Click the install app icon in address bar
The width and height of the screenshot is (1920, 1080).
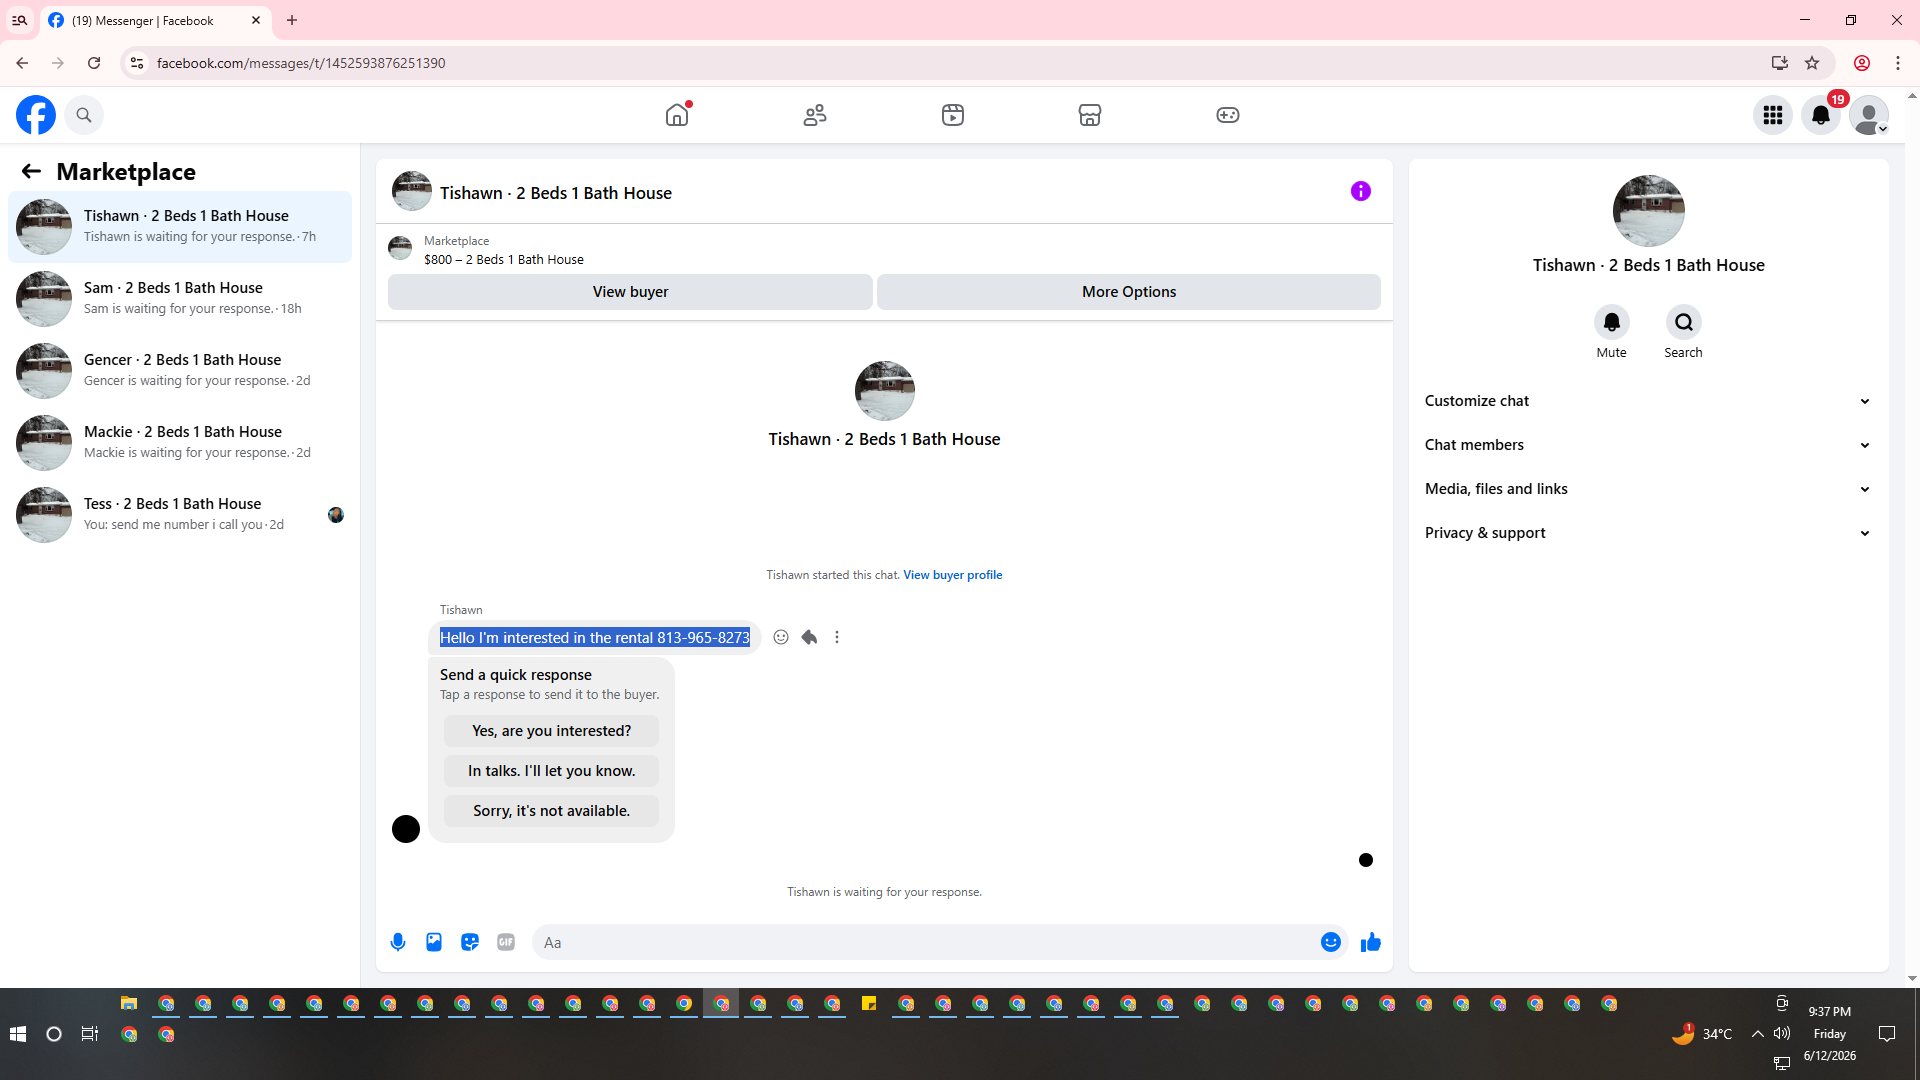click(1780, 63)
